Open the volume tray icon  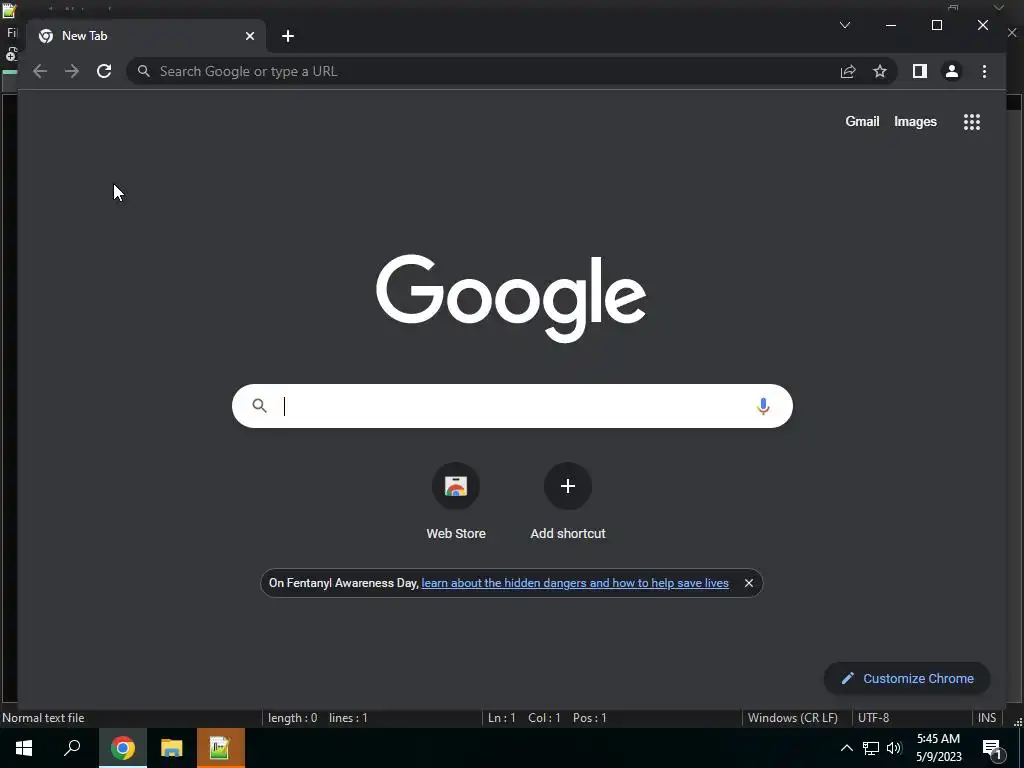894,748
